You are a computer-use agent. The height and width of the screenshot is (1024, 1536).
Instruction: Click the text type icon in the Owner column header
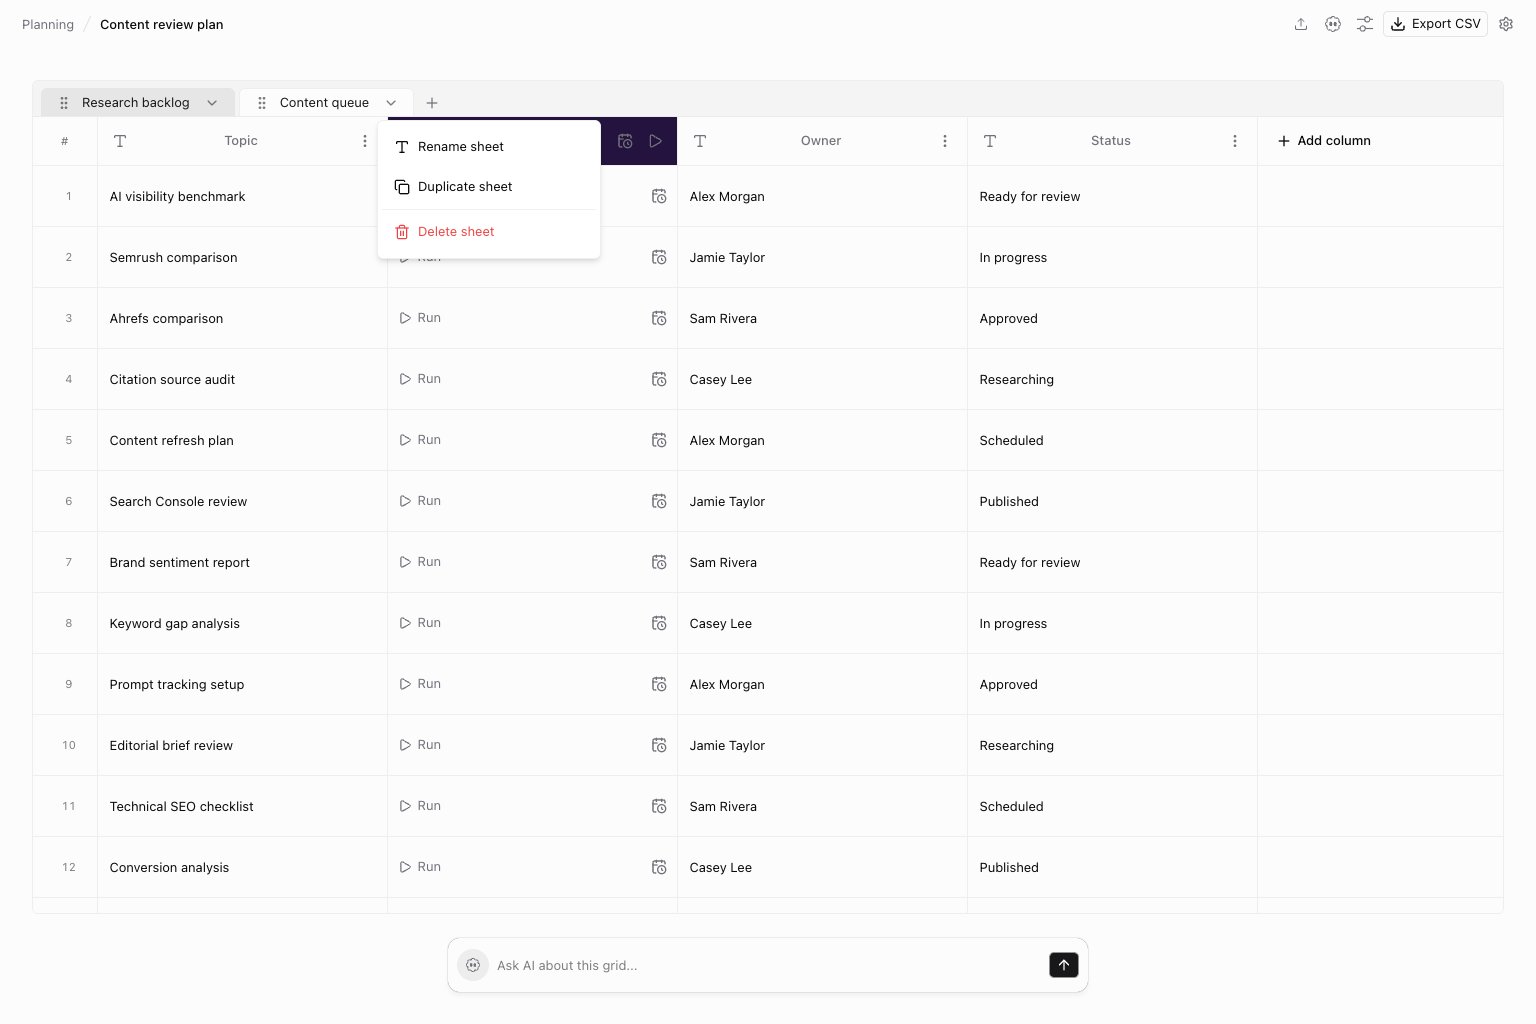tap(700, 141)
